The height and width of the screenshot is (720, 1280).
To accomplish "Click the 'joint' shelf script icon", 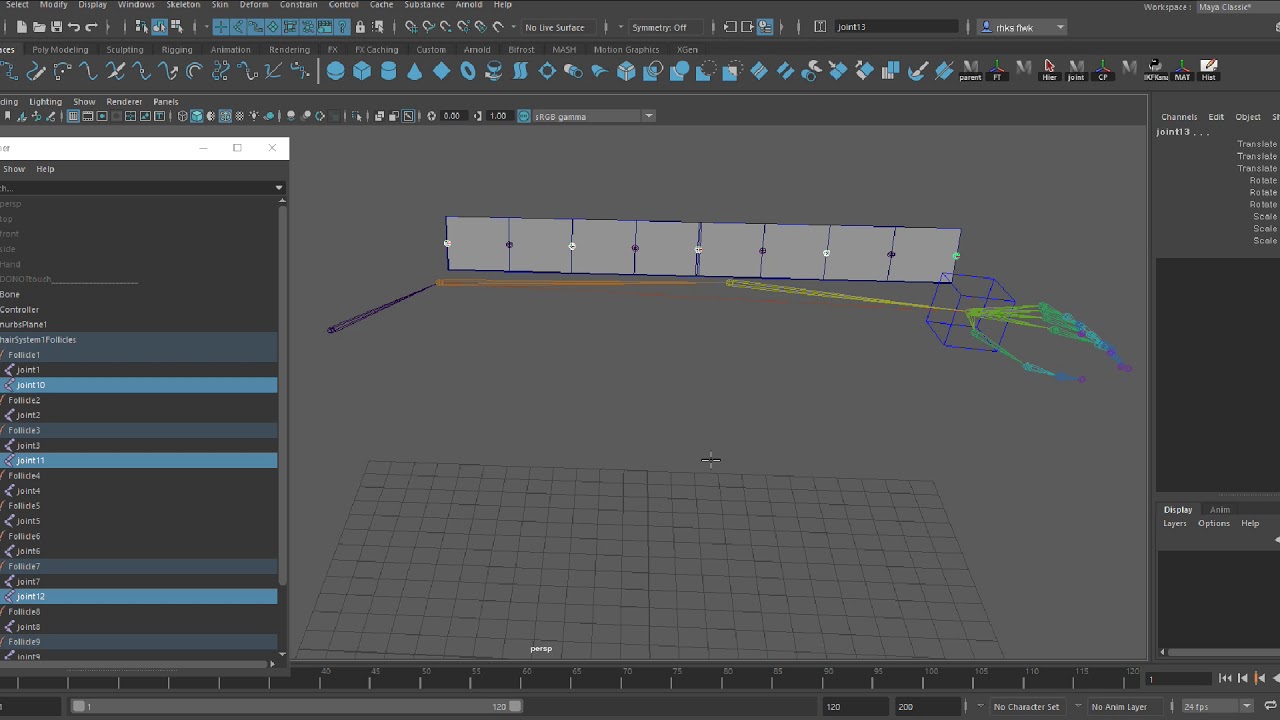I will click(x=1076, y=71).
